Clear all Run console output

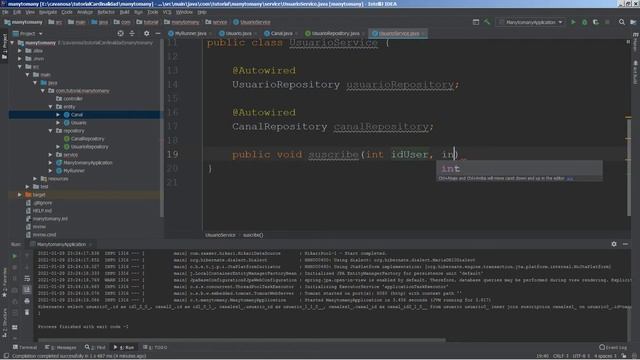click(x=27, y=312)
